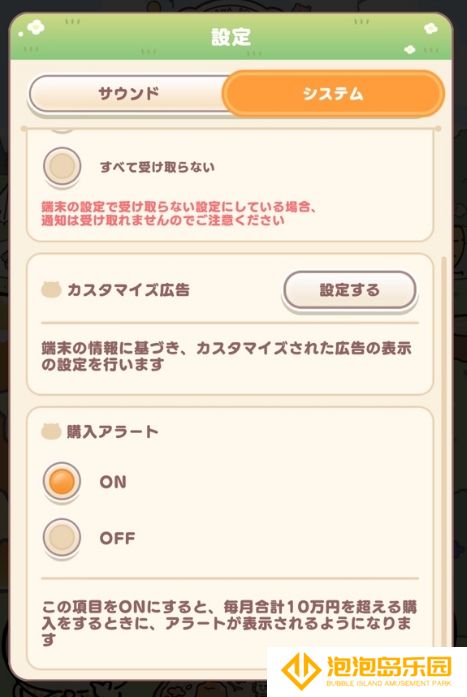467x697 pixels.
Task: Click the small flower below header's right corner
Action: click(410, 49)
